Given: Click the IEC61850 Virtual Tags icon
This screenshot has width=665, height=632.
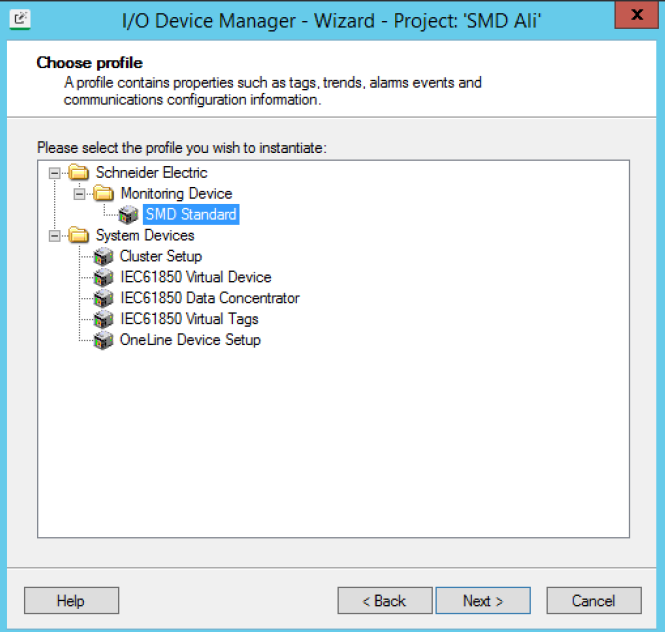Looking at the screenshot, I should pos(103,319).
